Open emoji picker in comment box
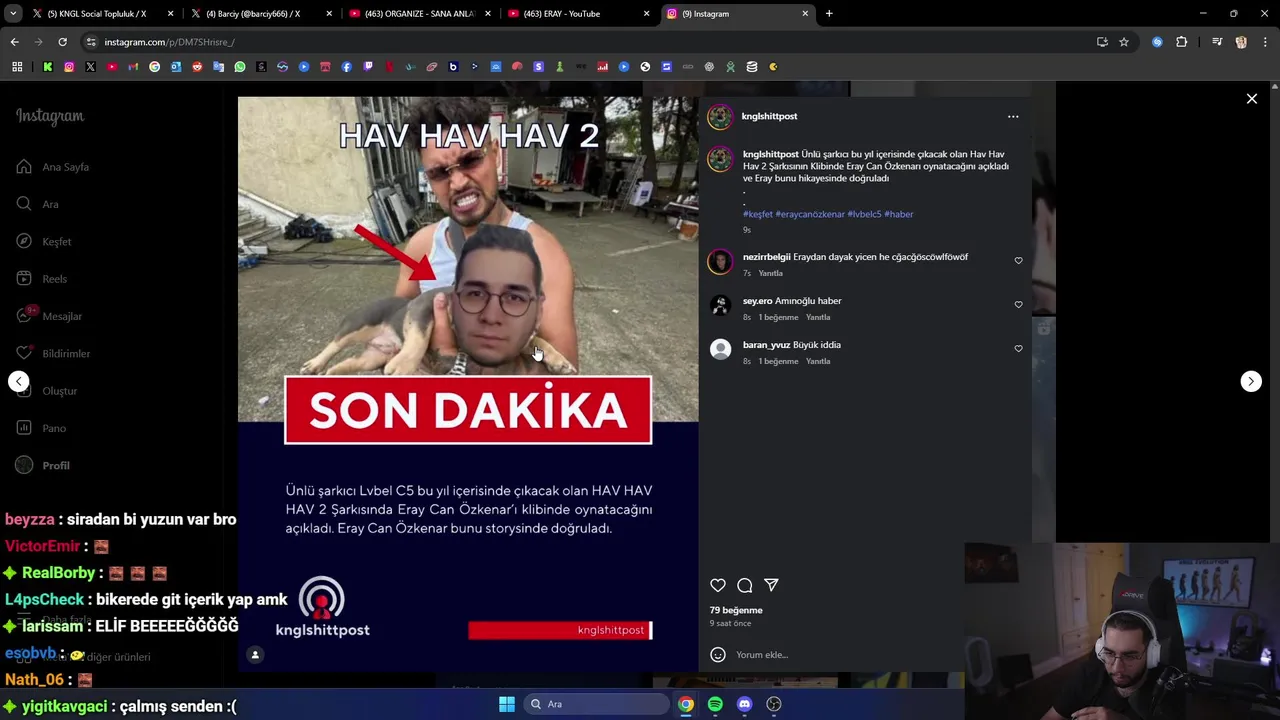 click(x=718, y=655)
